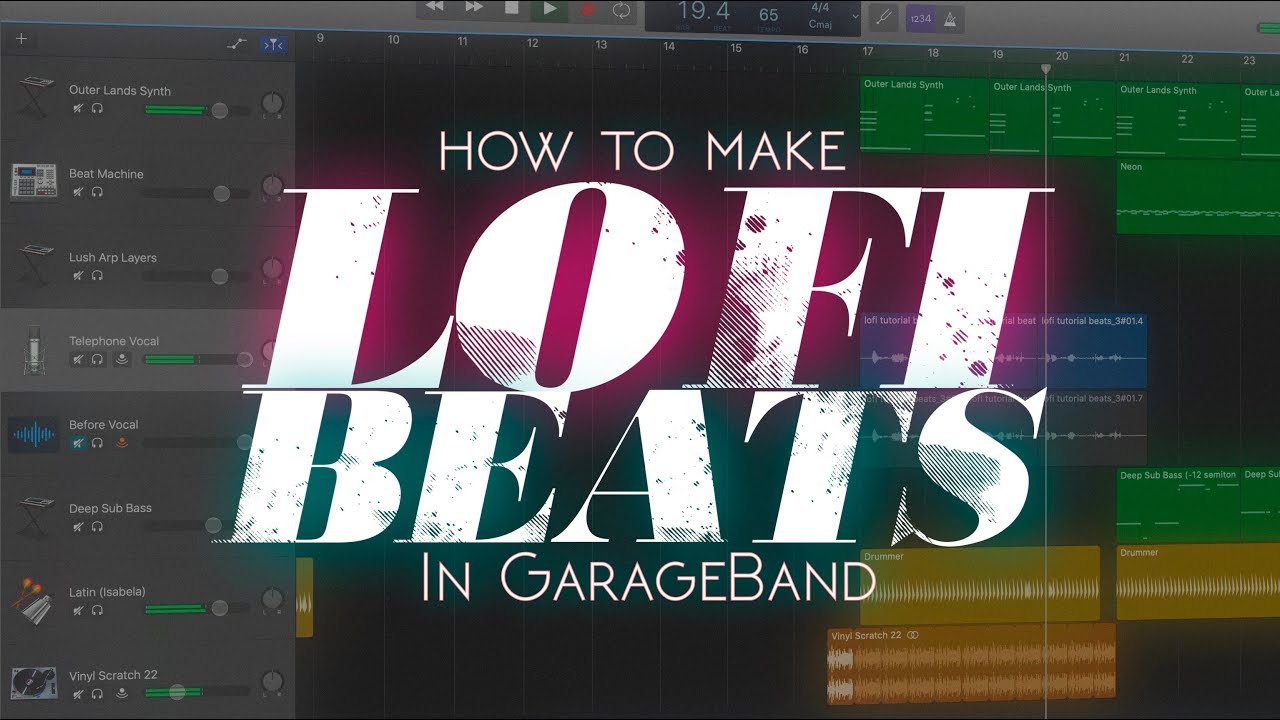This screenshot has height=720, width=1280.
Task: Click the tempo value 65
Action: [x=768, y=14]
